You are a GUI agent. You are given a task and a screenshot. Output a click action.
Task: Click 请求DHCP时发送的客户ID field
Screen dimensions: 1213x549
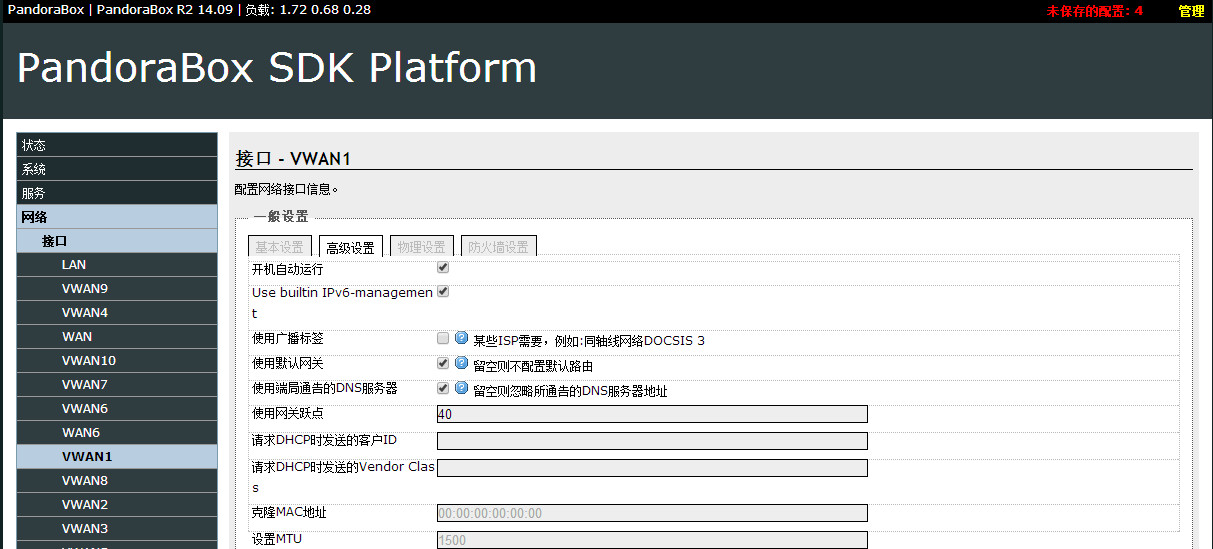[652, 441]
